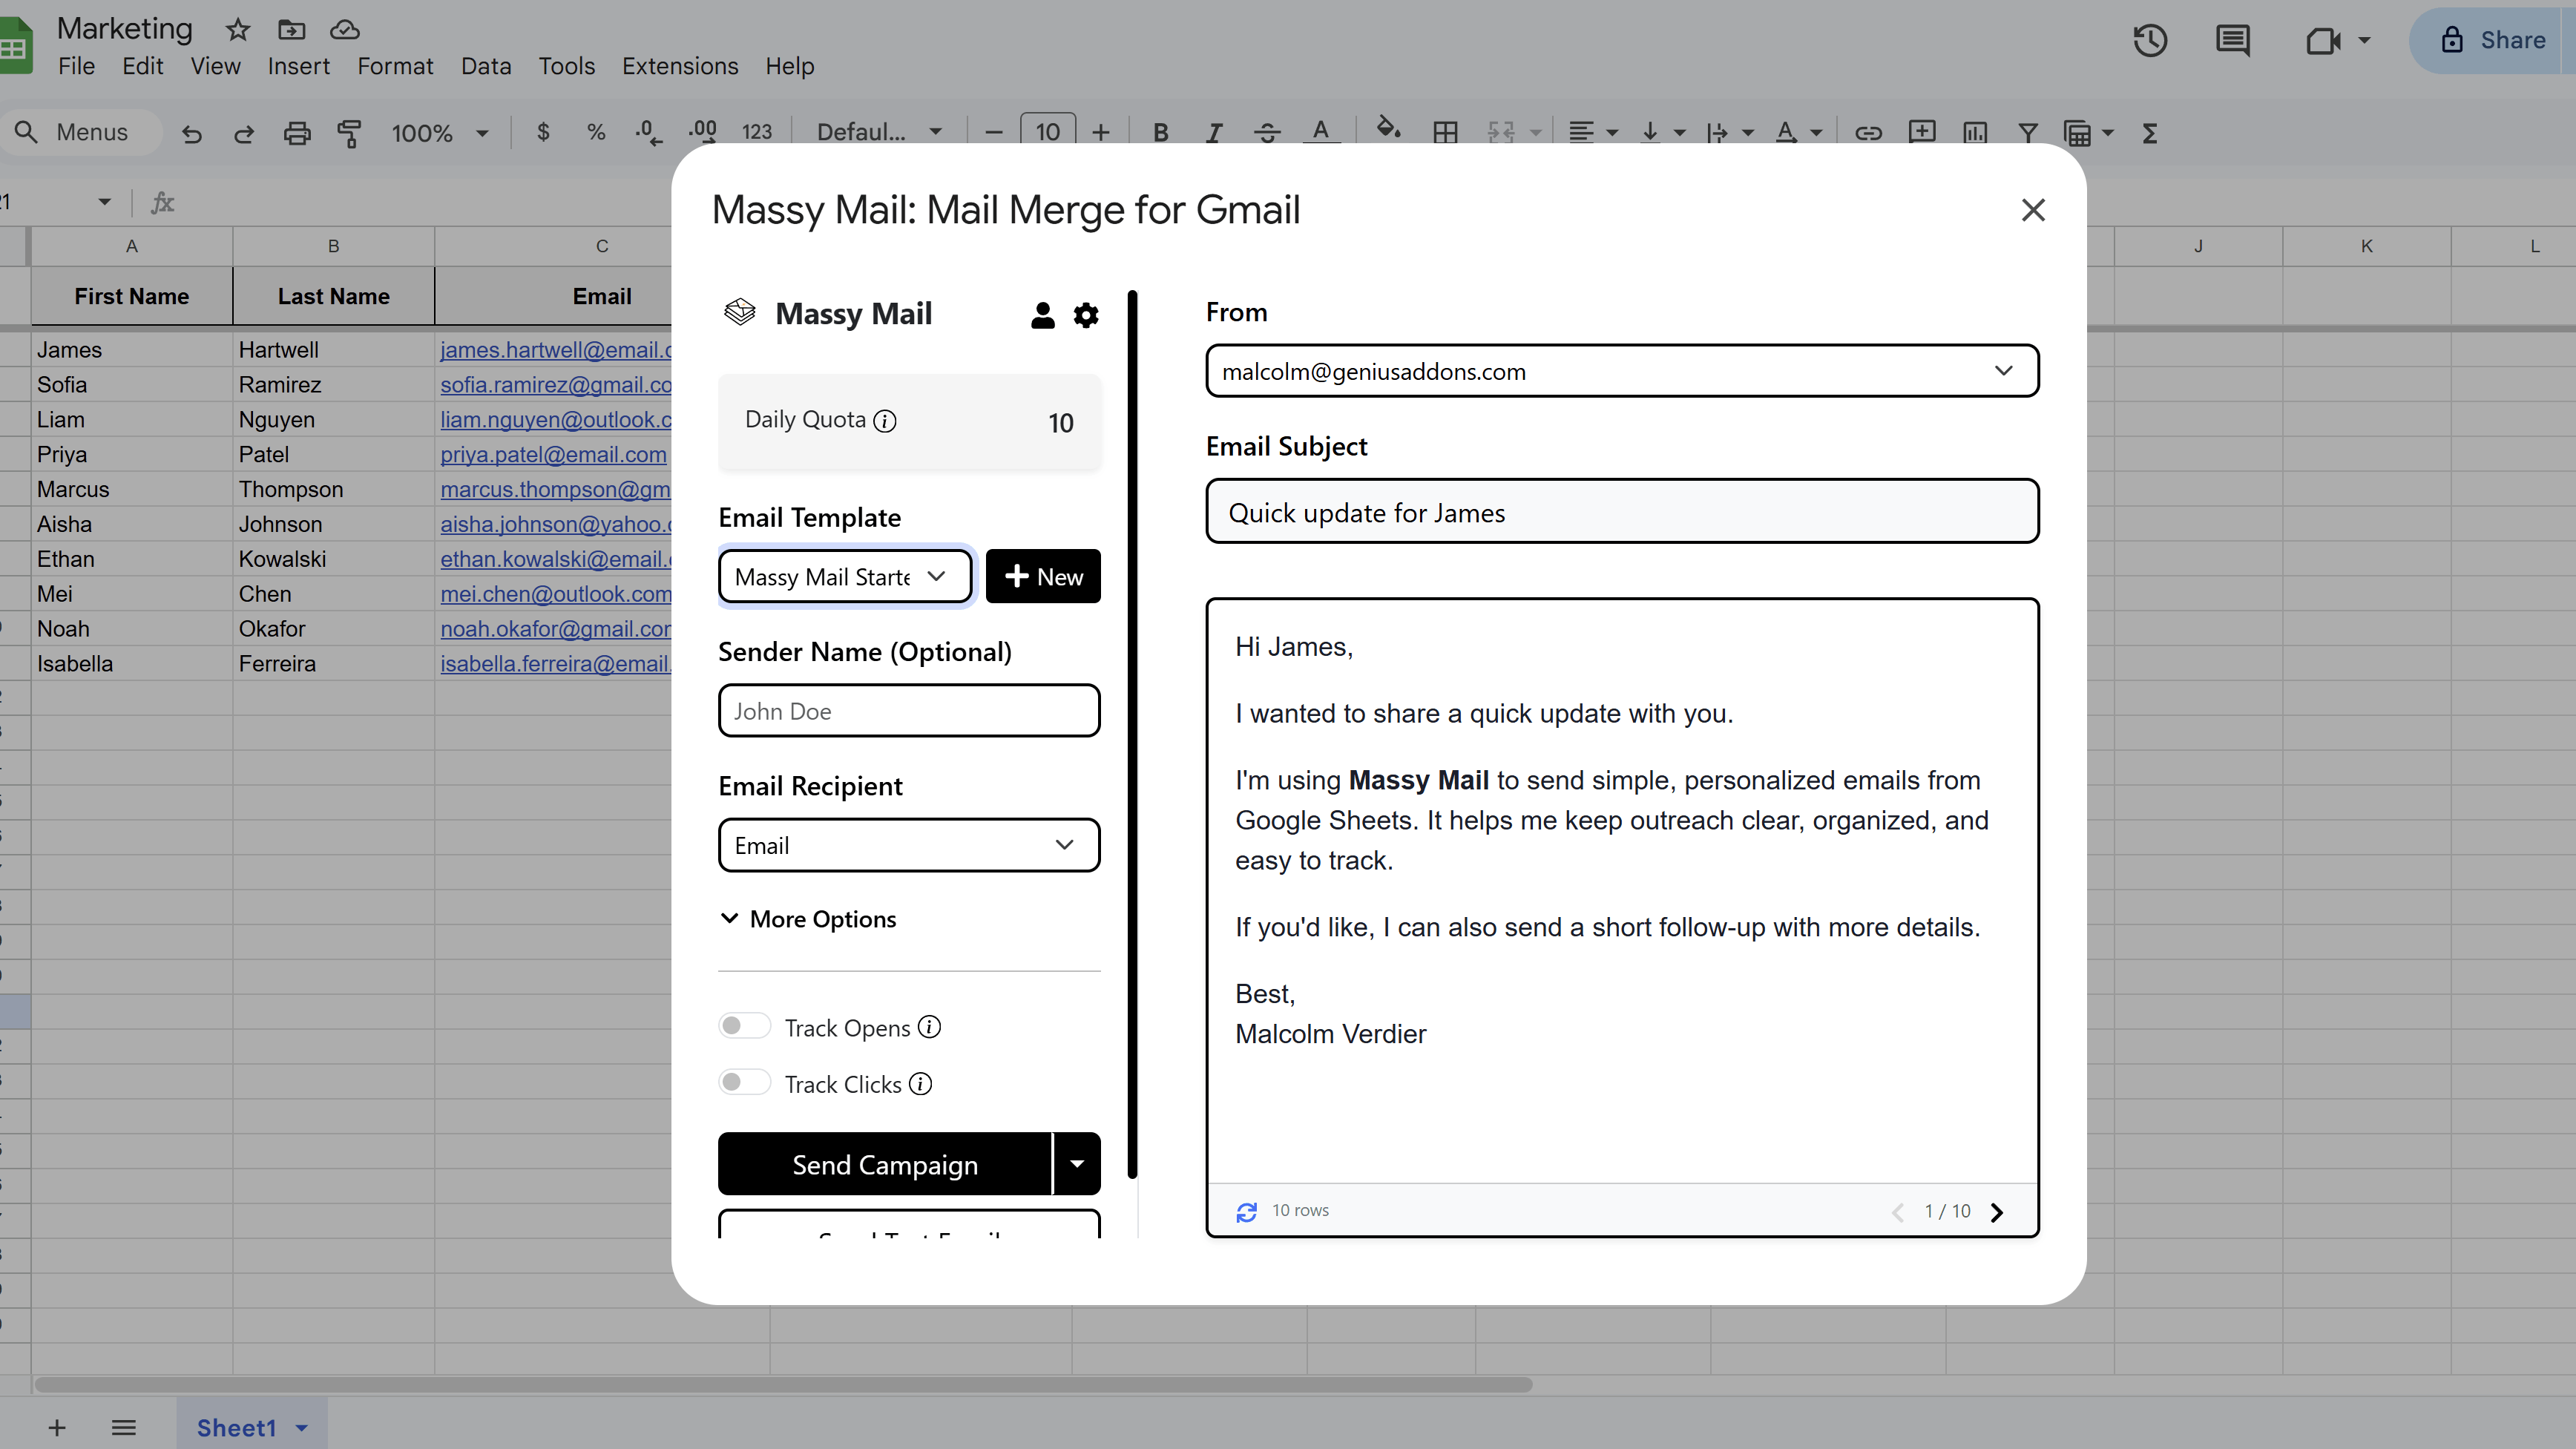Toggle bold formatting in the toolbar

[x=1160, y=131]
